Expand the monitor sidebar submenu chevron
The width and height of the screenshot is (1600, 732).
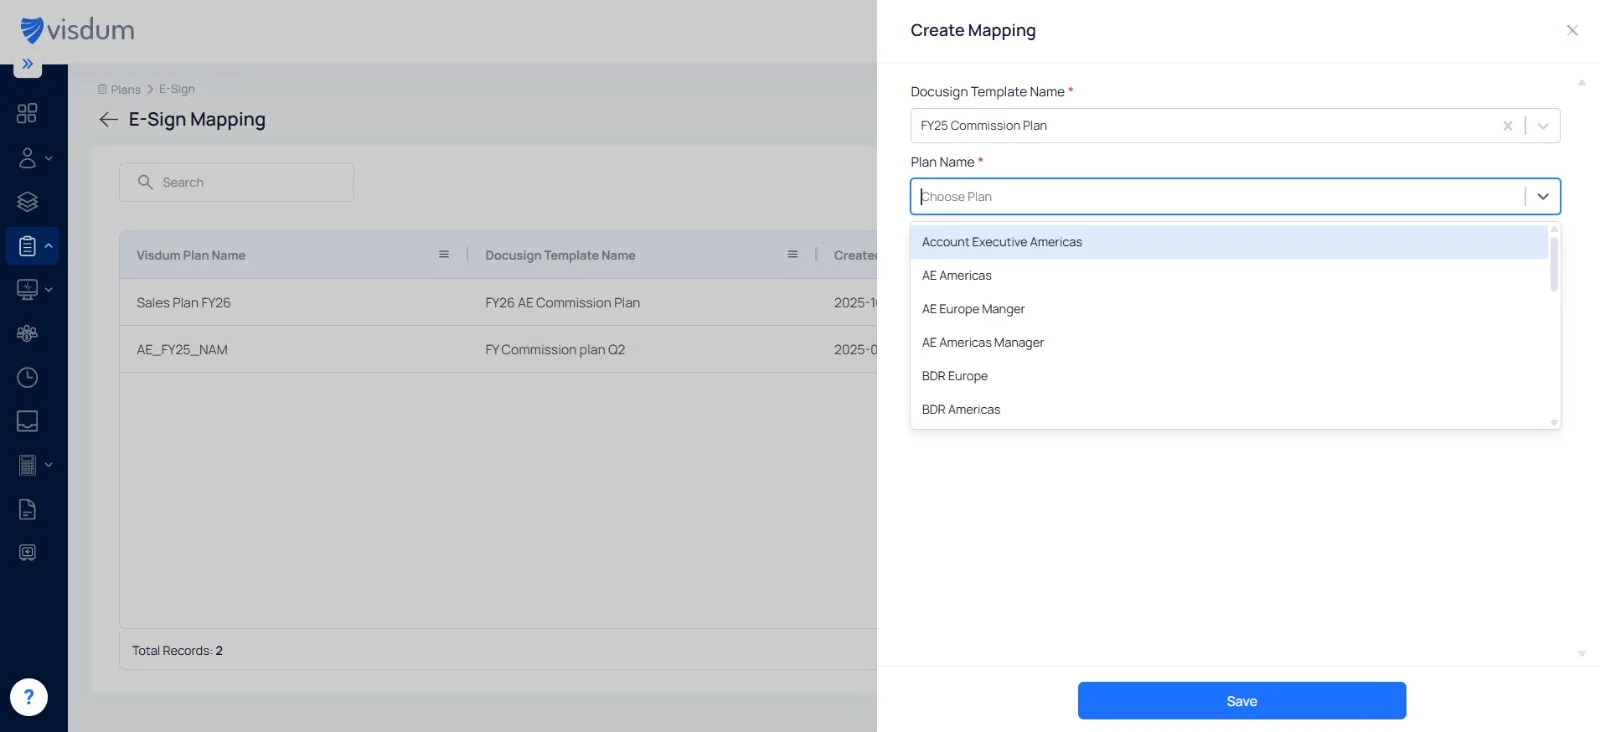[49, 290]
